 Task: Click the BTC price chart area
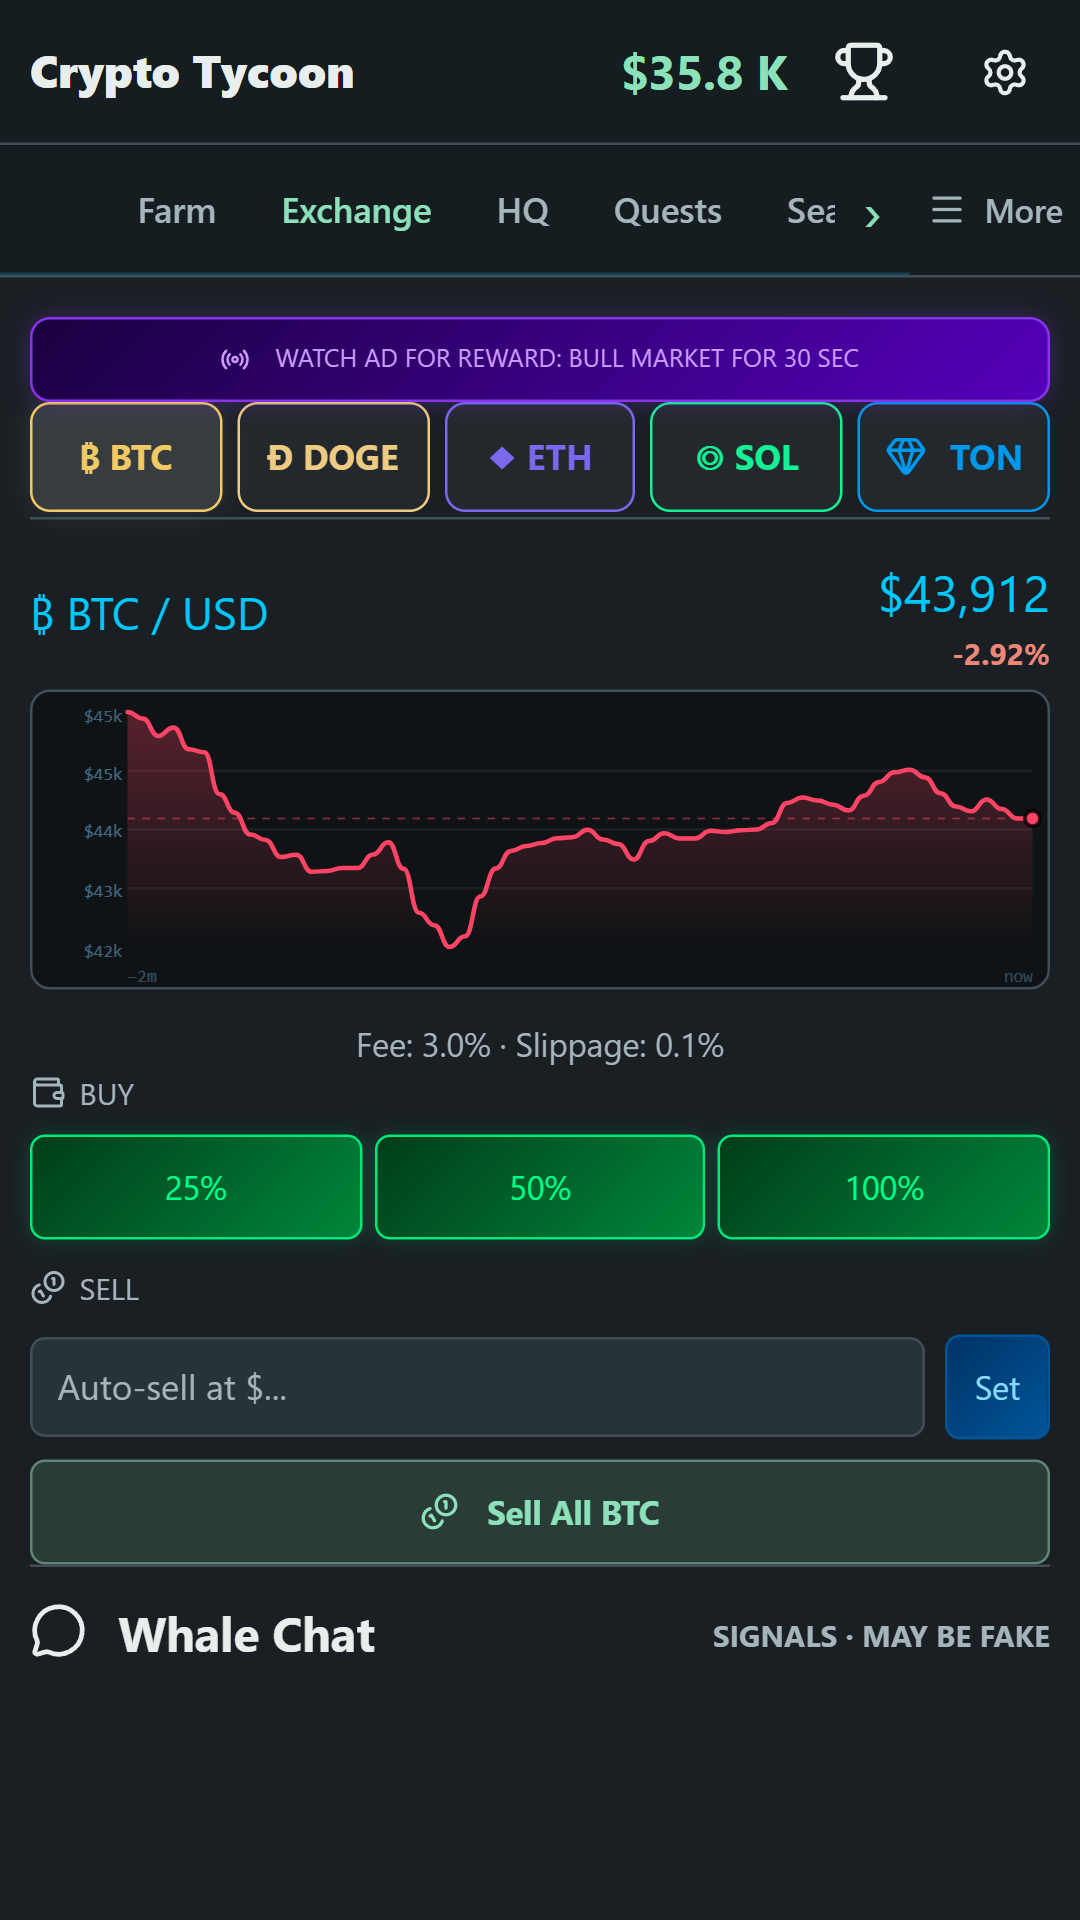540,839
